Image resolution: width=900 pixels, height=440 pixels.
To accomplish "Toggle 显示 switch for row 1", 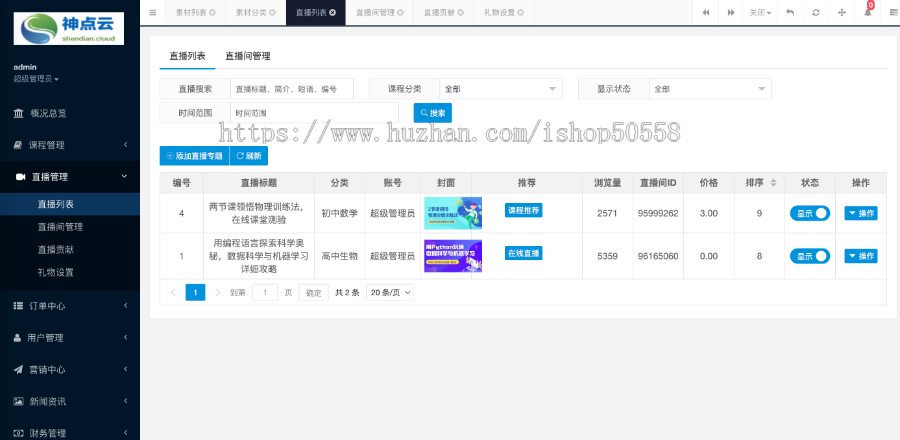I will pyautogui.click(x=809, y=256).
